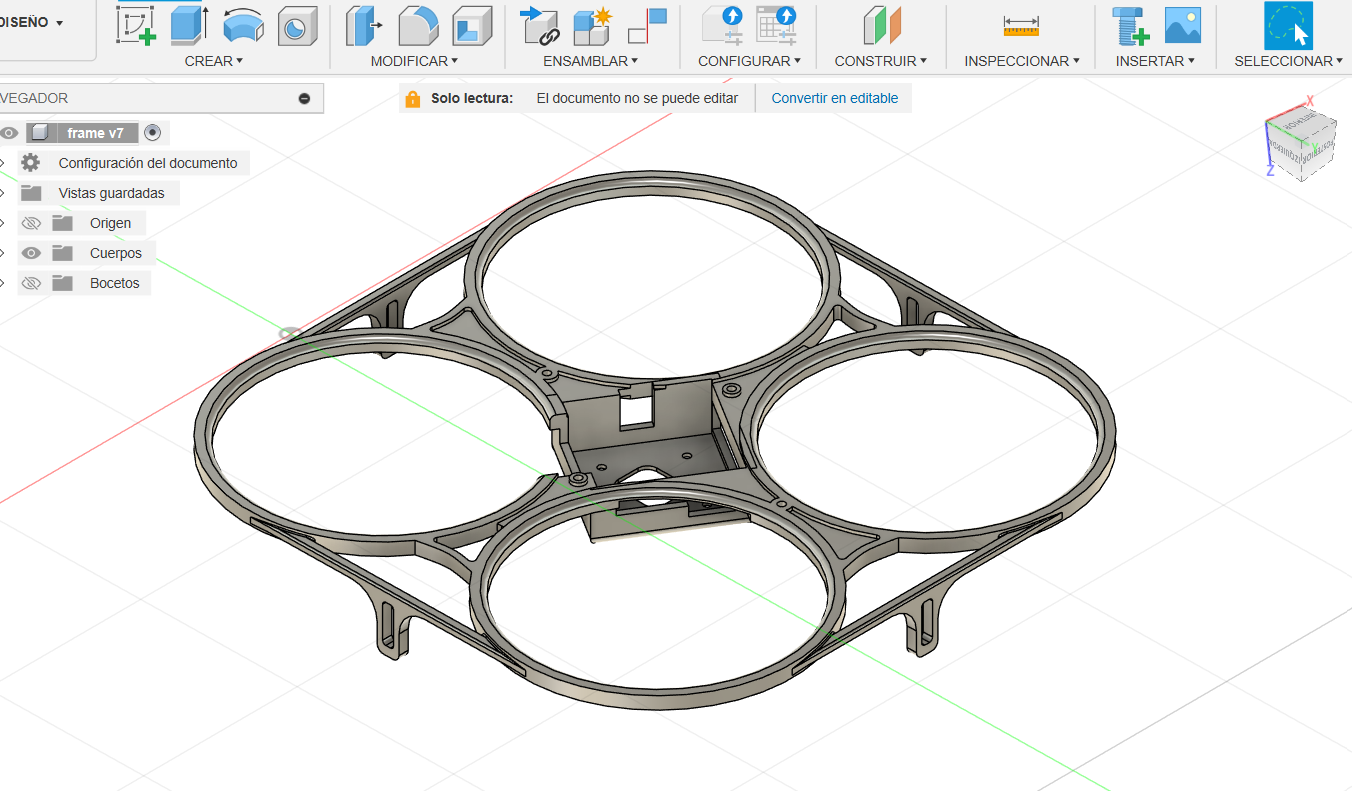Expand the CONFIGURAR dropdown
Screen dimensions: 1352x791
(x=750, y=61)
